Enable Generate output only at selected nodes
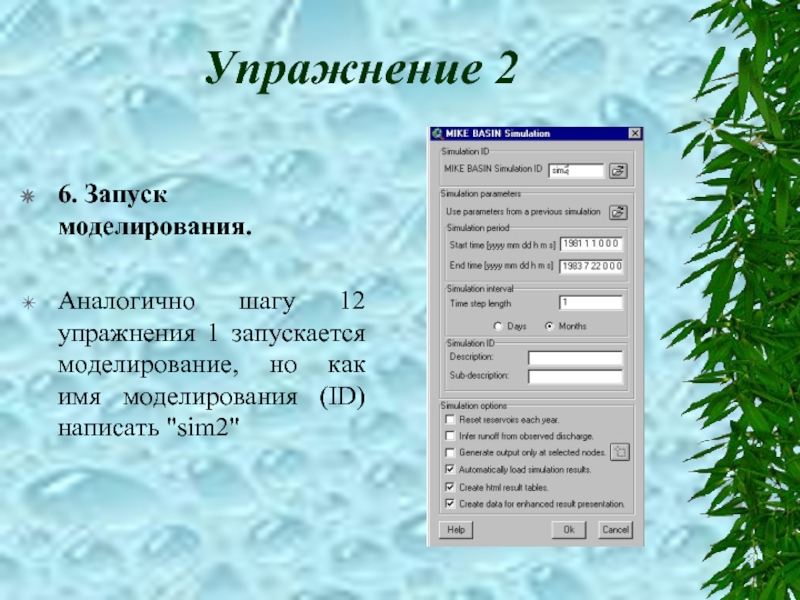Viewport: 800px width, 600px height. click(x=449, y=453)
